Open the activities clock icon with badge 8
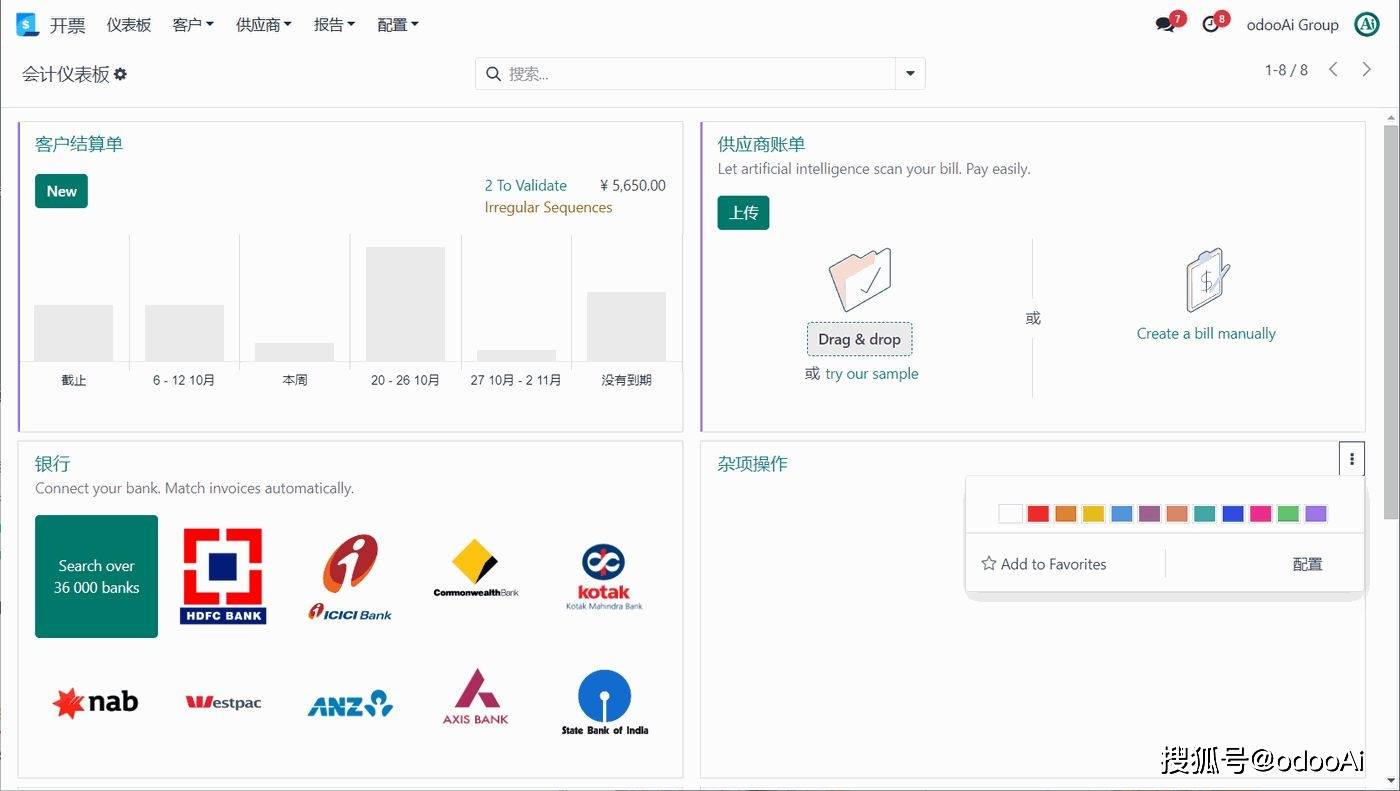Image resolution: width=1400 pixels, height=791 pixels. click(x=1210, y=25)
